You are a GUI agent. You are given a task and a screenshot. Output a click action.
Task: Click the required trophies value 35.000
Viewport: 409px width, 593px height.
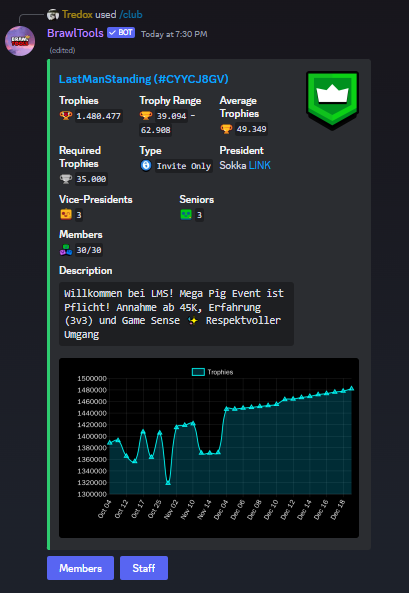(x=91, y=179)
